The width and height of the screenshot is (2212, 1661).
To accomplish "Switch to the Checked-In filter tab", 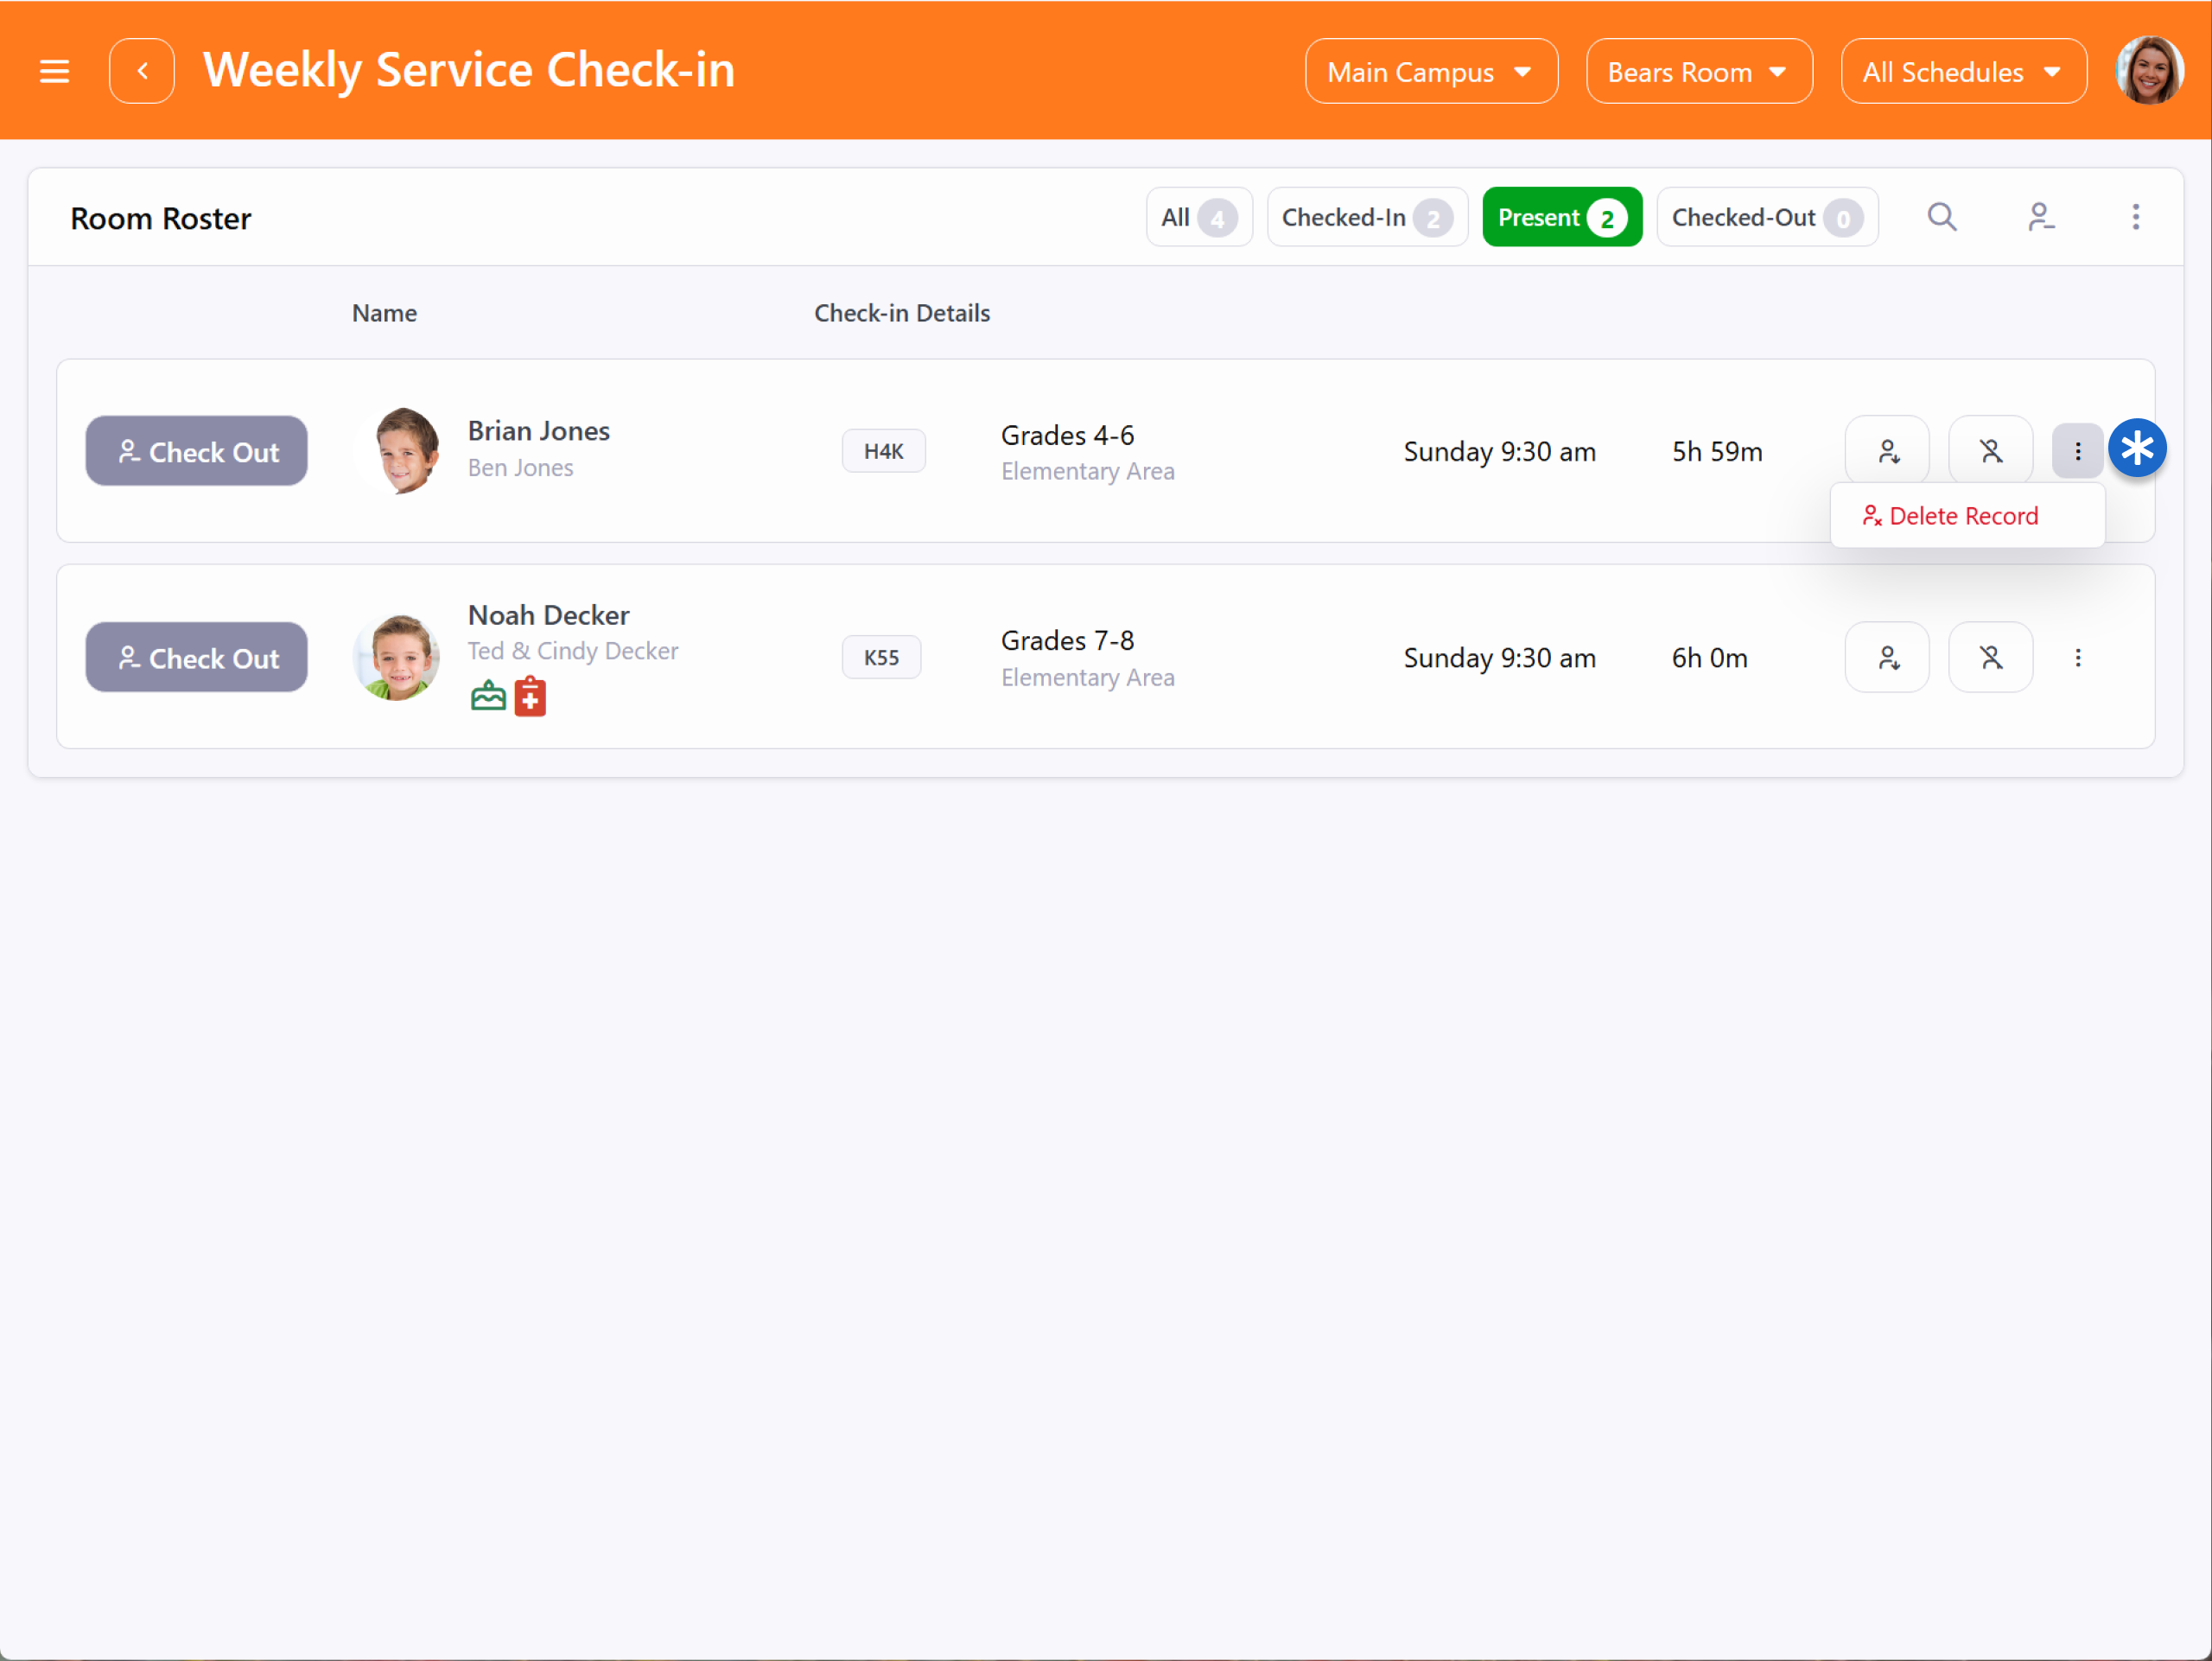I will [x=1366, y=217].
